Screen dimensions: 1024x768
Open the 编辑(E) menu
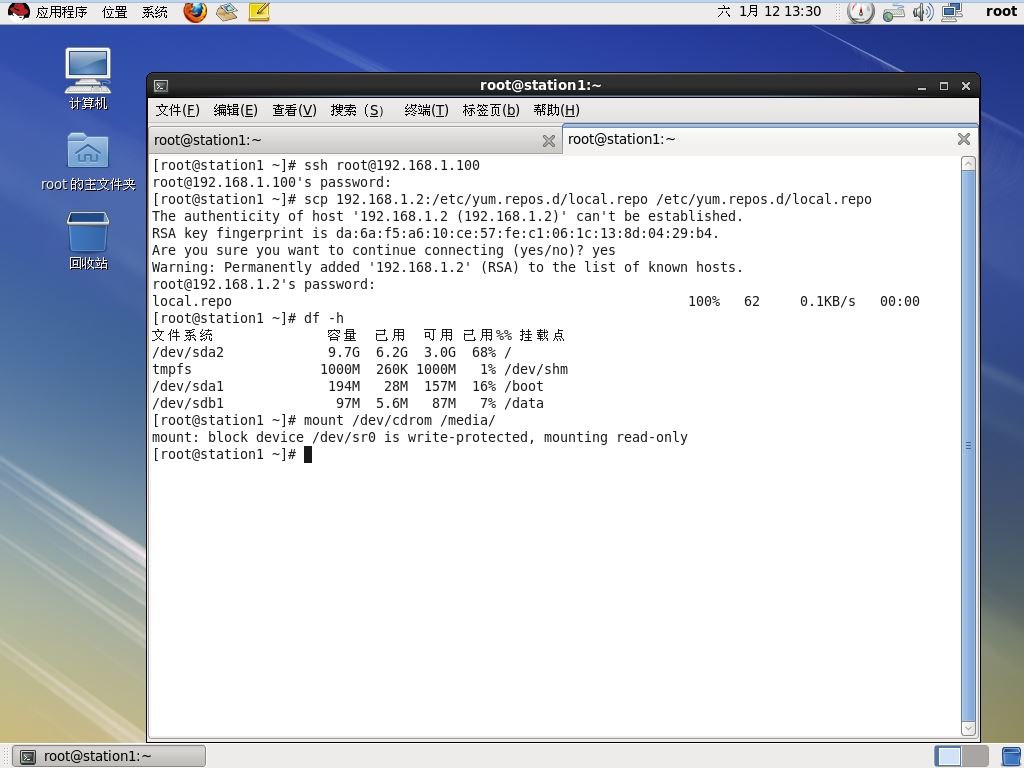[x=235, y=110]
